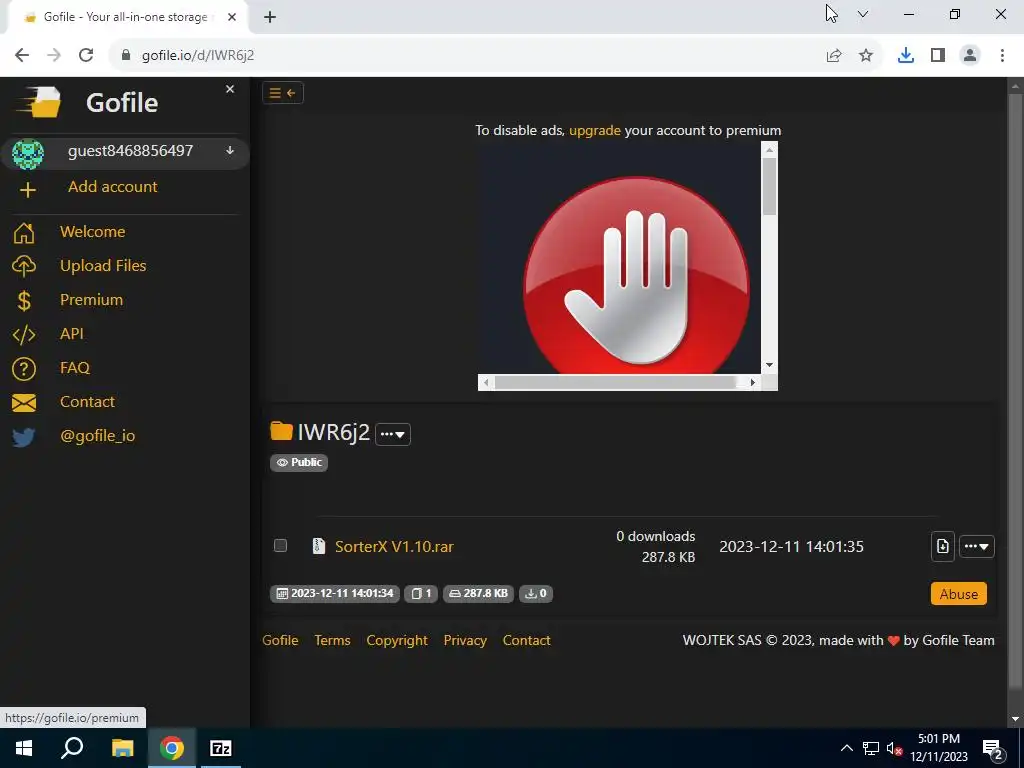Open the Terms footer link
The image size is (1024, 768).
[332, 641]
